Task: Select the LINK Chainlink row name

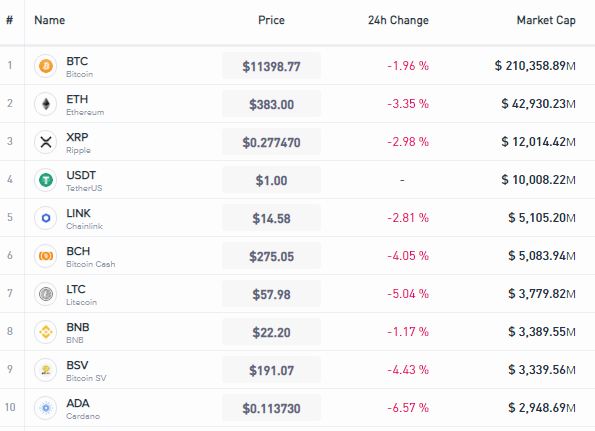Action: [84, 219]
